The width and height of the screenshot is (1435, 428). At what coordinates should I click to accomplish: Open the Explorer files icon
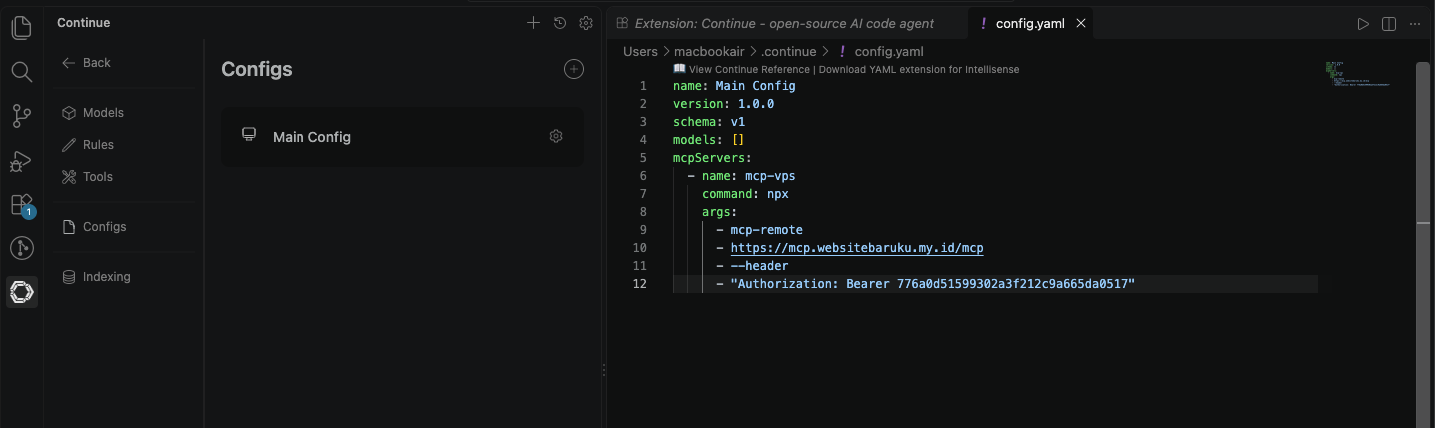coord(21,27)
